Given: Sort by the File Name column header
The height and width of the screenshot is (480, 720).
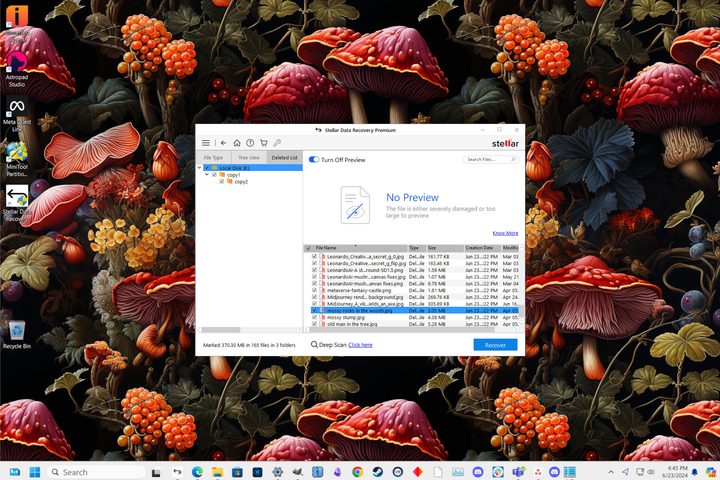Looking at the screenshot, I should [358, 248].
